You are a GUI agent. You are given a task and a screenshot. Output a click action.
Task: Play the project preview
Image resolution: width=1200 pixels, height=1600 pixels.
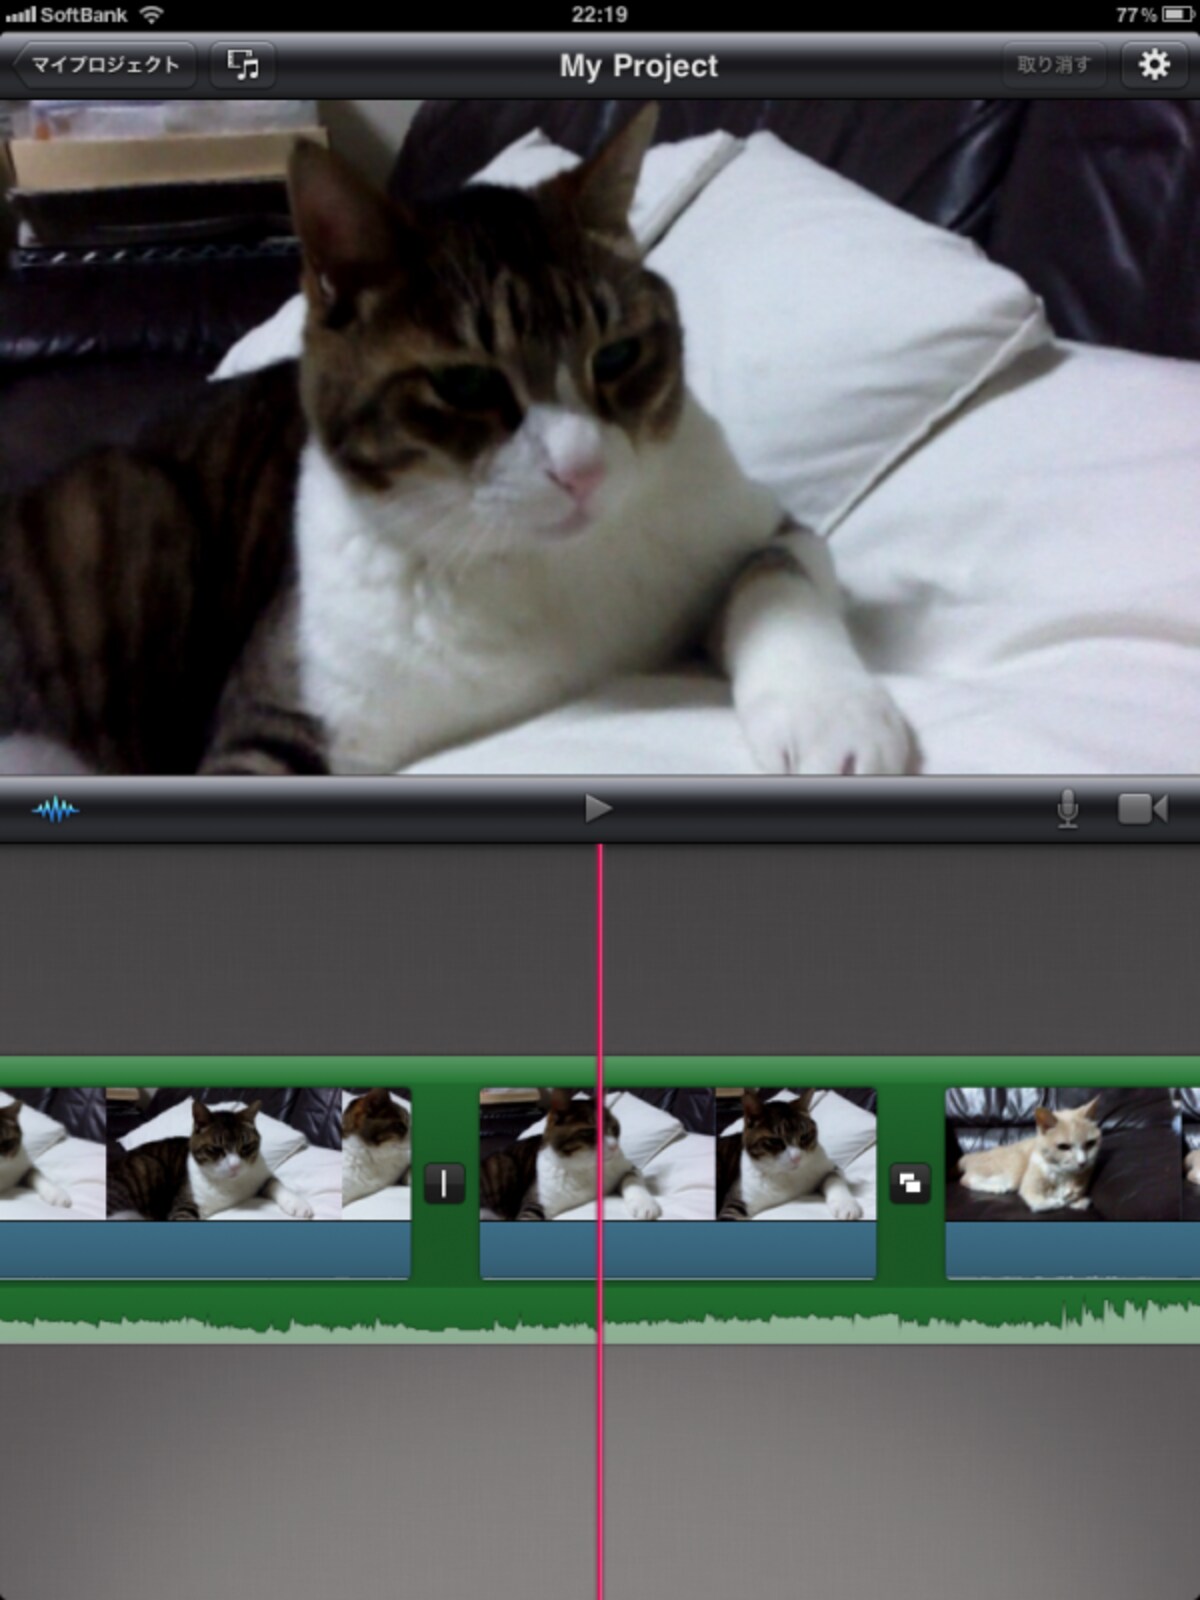point(598,808)
